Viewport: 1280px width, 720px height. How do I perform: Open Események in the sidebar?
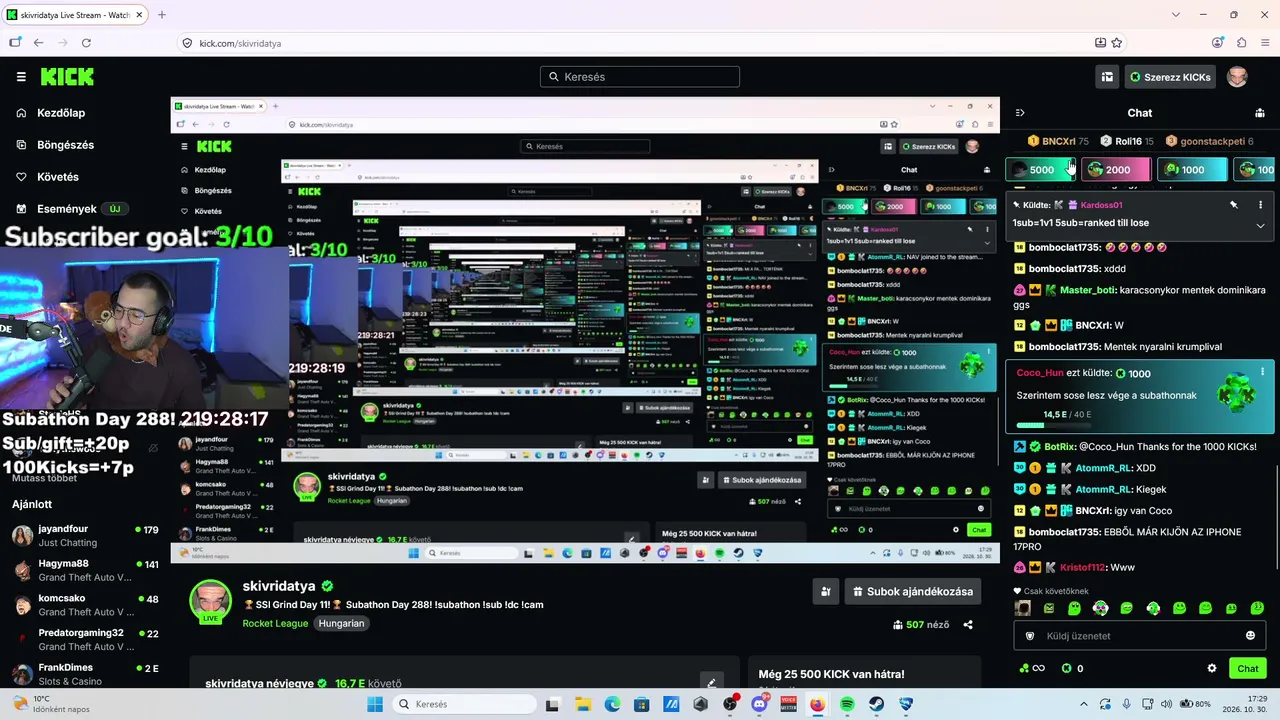click(68, 209)
